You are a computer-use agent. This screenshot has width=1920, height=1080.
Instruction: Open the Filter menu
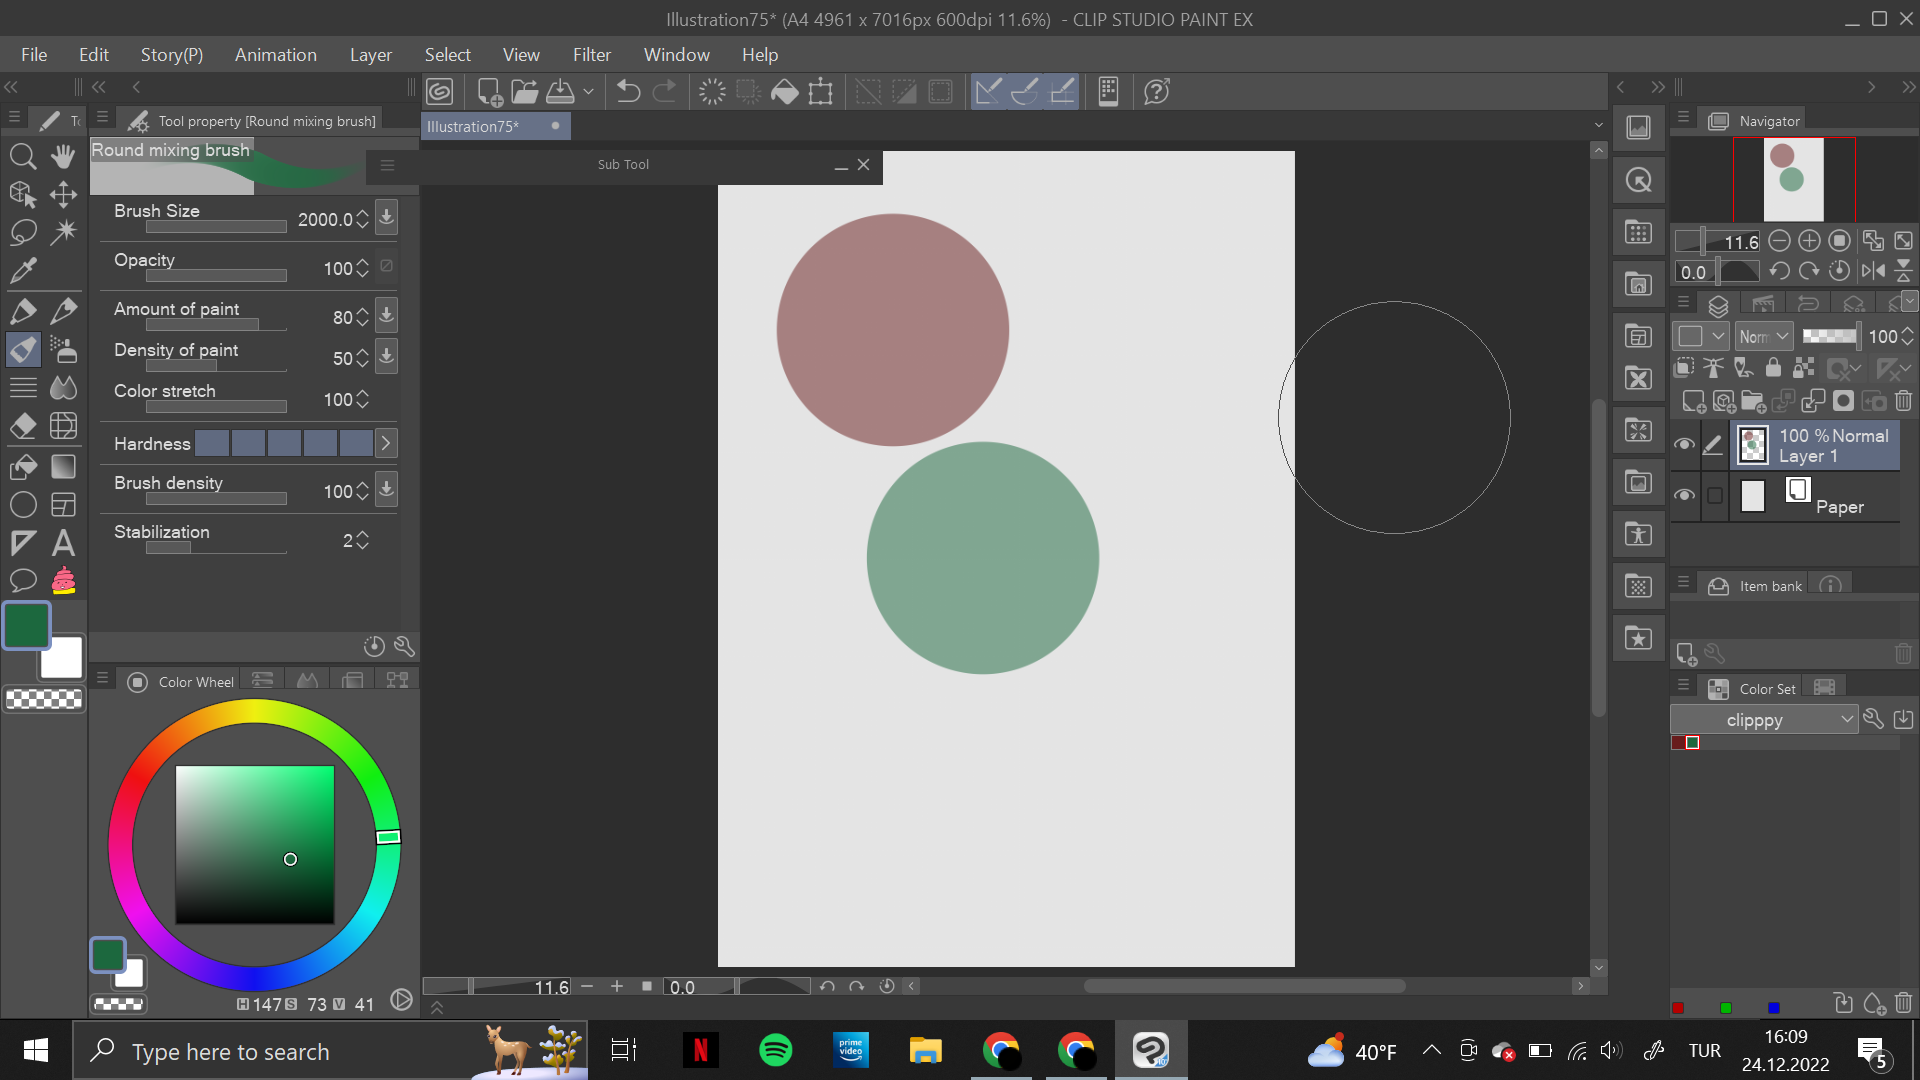click(592, 54)
